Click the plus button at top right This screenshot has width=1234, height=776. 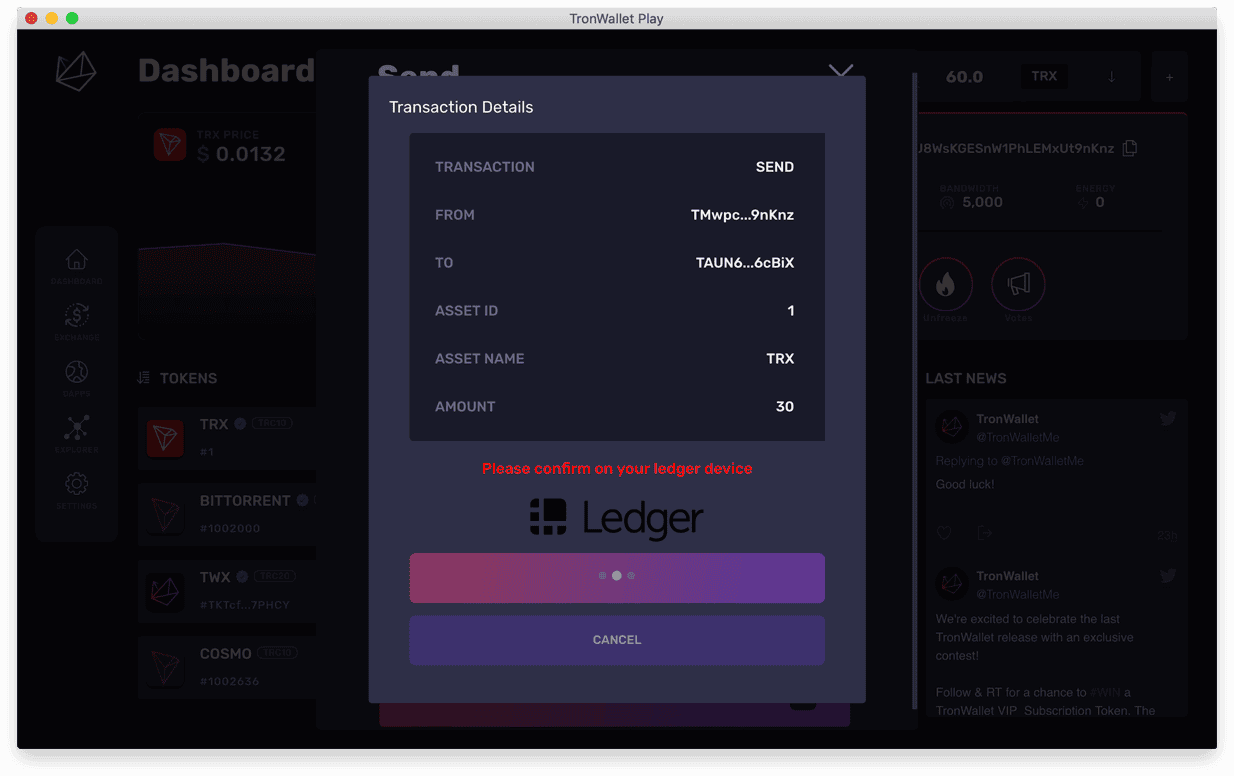click(x=1169, y=77)
